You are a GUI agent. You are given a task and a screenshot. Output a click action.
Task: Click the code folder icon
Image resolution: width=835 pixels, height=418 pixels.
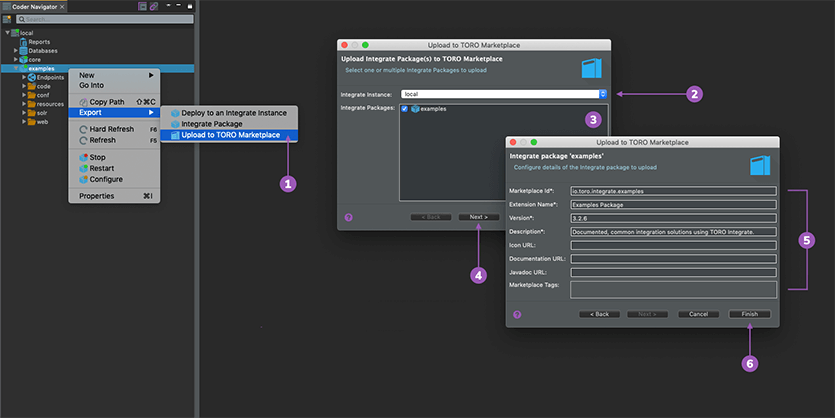tap(31, 86)
